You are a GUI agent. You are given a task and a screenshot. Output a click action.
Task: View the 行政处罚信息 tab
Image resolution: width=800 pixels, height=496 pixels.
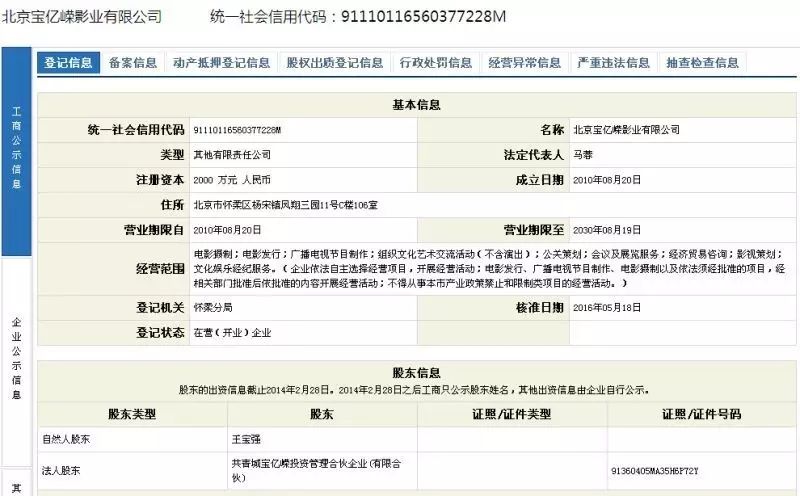[x=436, y=63]
